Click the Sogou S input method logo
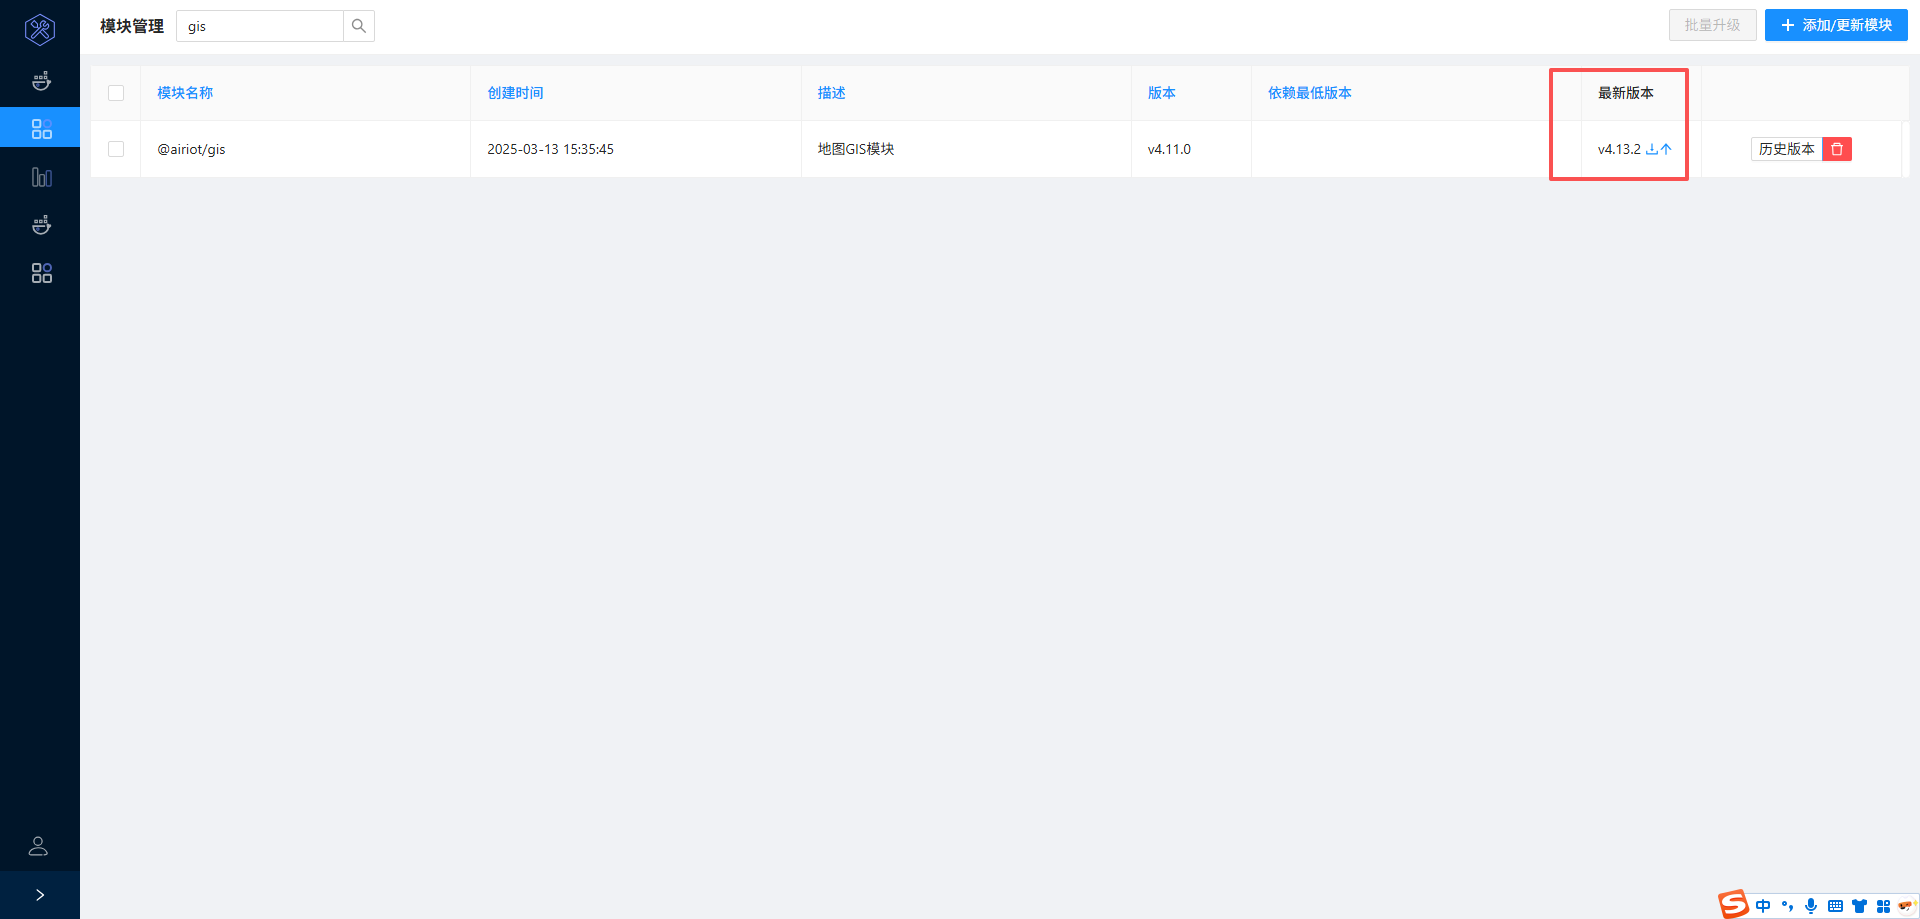Screen dimensions: 1920x919 click(x=1734, y=905)
